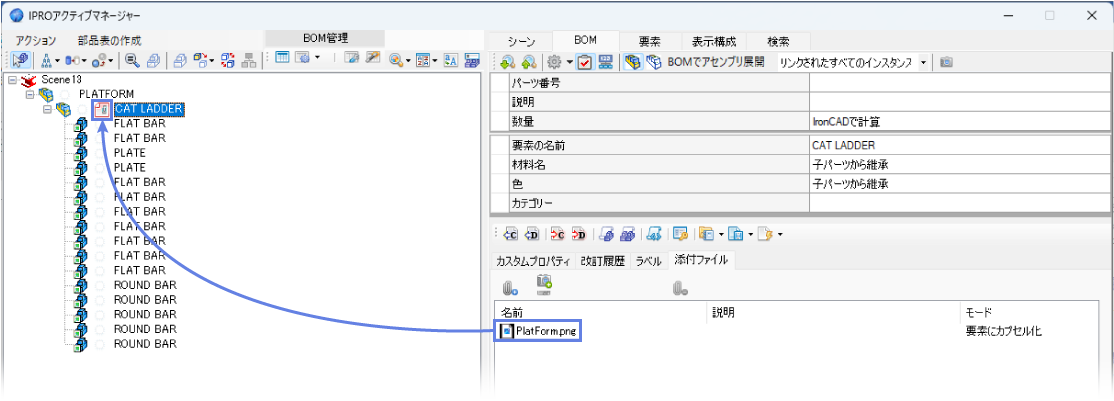The image size is (1114, 401).
Task: Open dropdown of the magnifier filter icon
Action: point(409,61)
